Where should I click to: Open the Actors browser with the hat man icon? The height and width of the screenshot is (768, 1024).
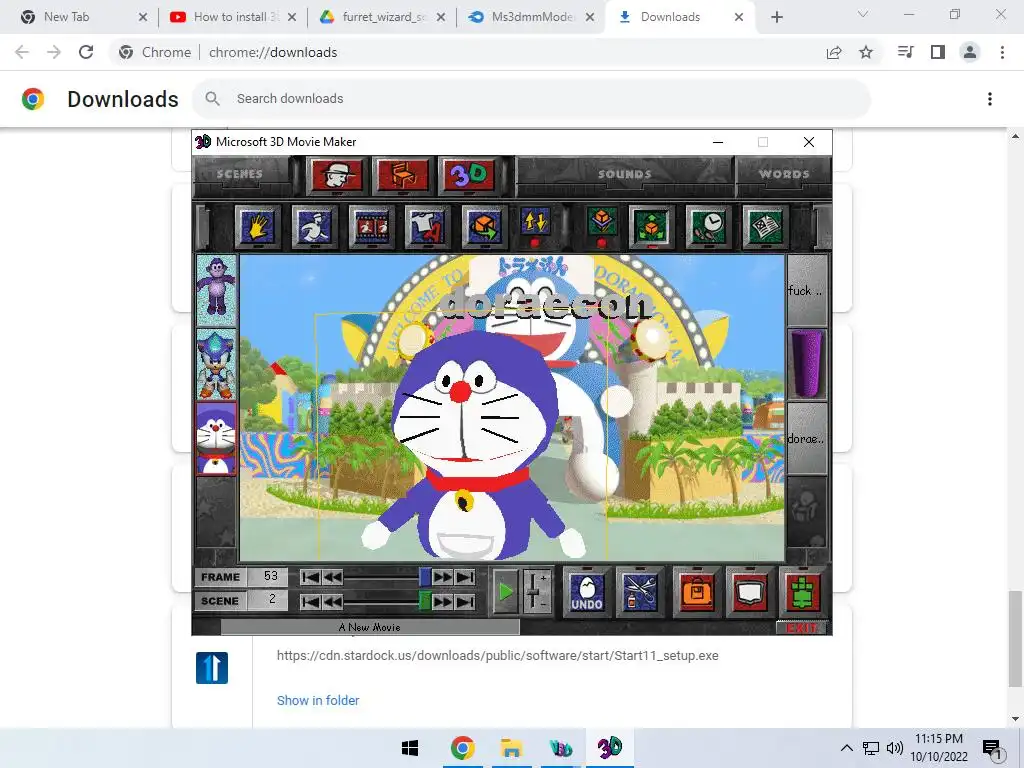337,175
